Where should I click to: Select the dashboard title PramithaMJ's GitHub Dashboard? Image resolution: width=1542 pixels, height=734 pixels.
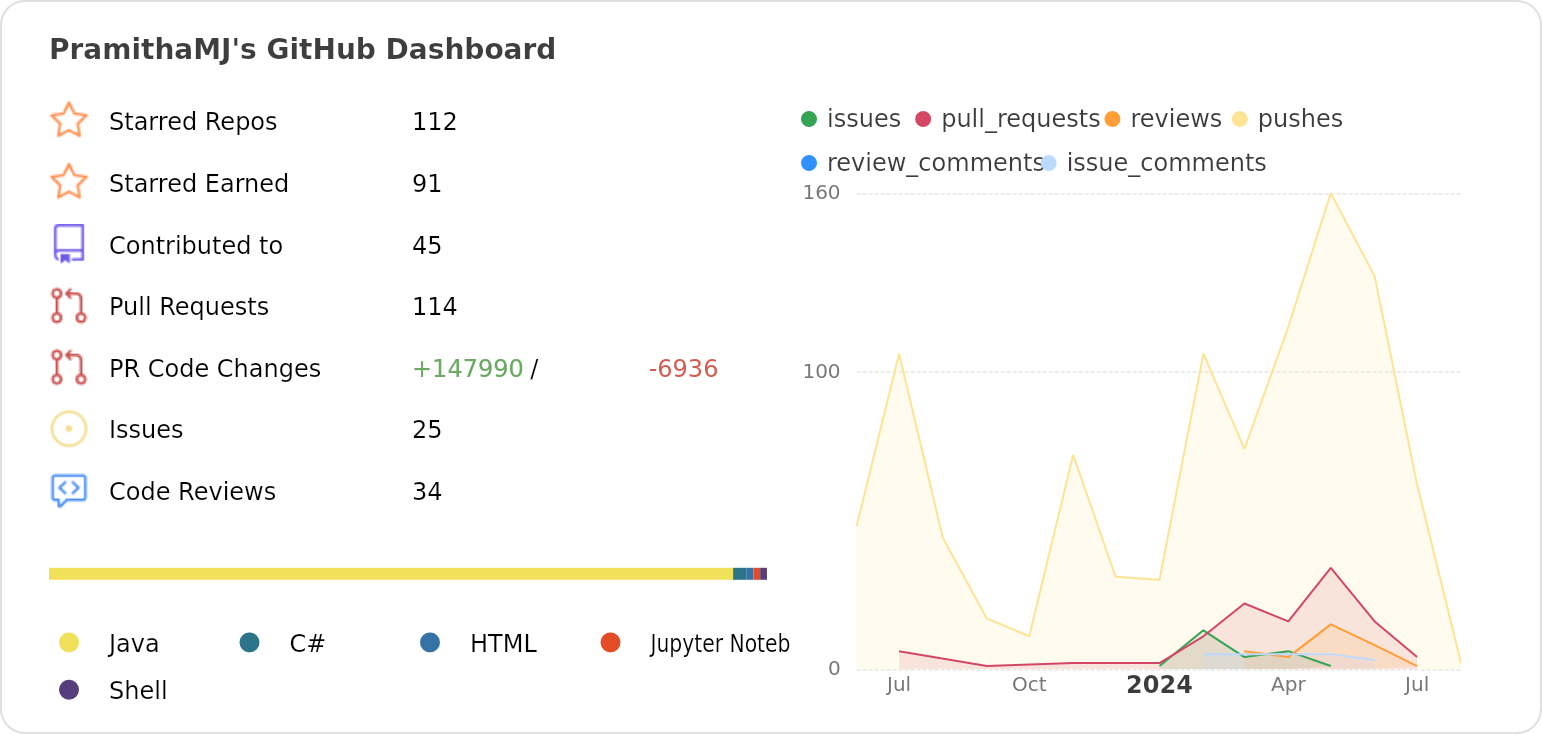pos(302,49)
